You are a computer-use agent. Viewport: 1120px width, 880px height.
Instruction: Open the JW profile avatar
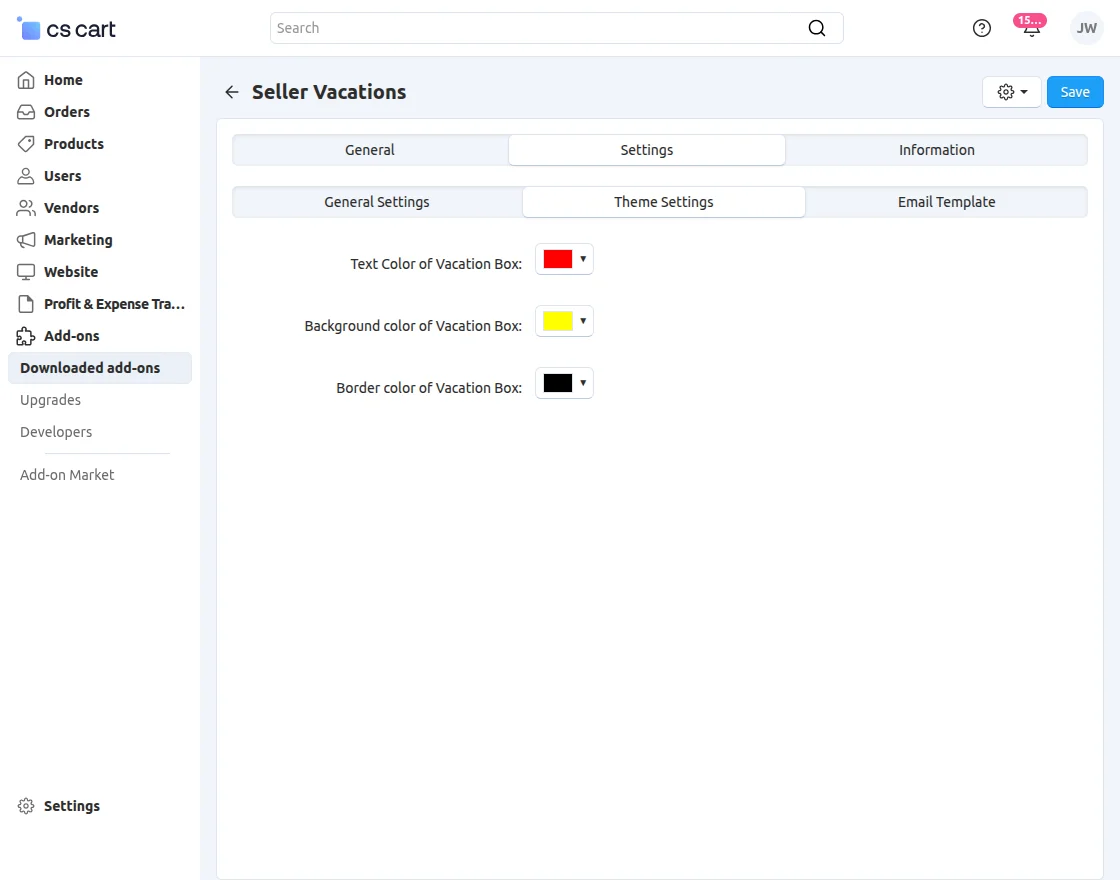coord(1086,28)
